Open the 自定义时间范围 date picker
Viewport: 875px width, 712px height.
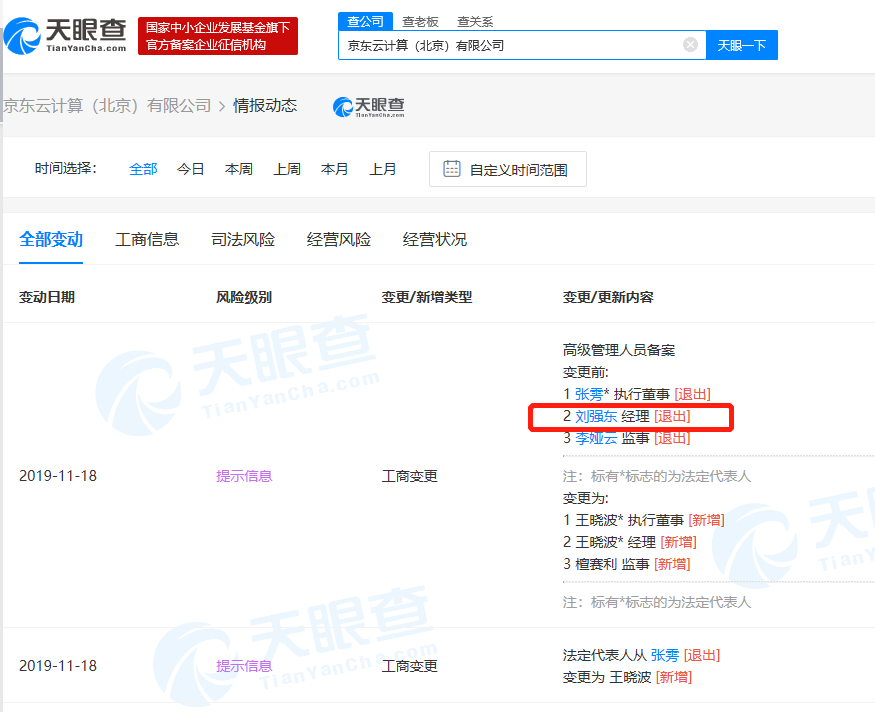(518, 170)
